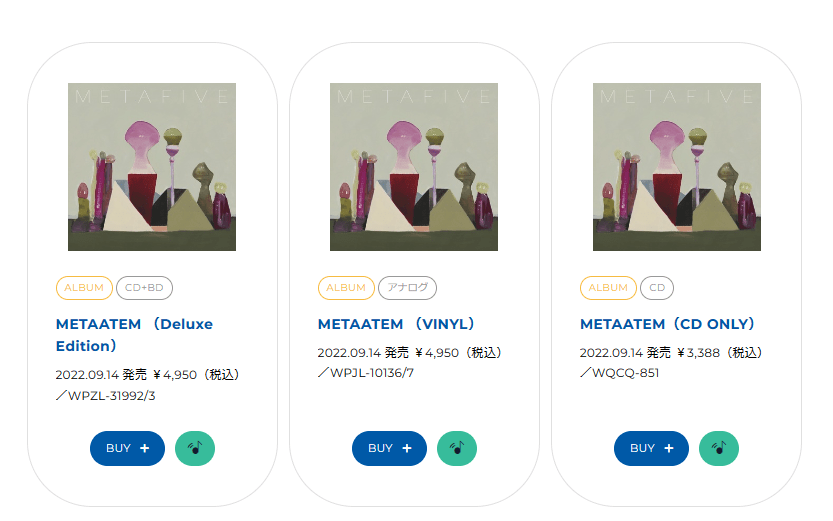Select the CD+BD format tag

tap(144, 288)
